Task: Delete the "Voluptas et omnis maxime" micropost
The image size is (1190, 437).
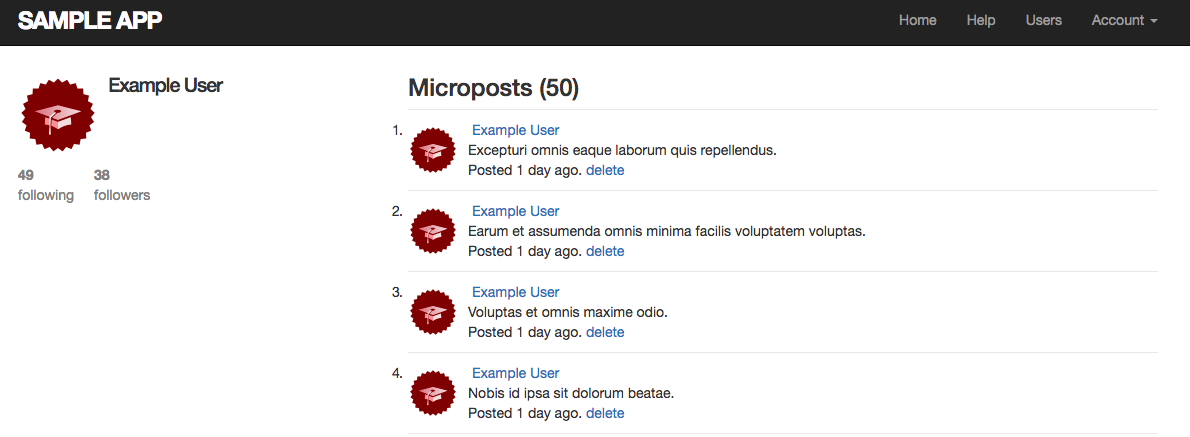Action: pyautogui.click(x=605, y=332)
